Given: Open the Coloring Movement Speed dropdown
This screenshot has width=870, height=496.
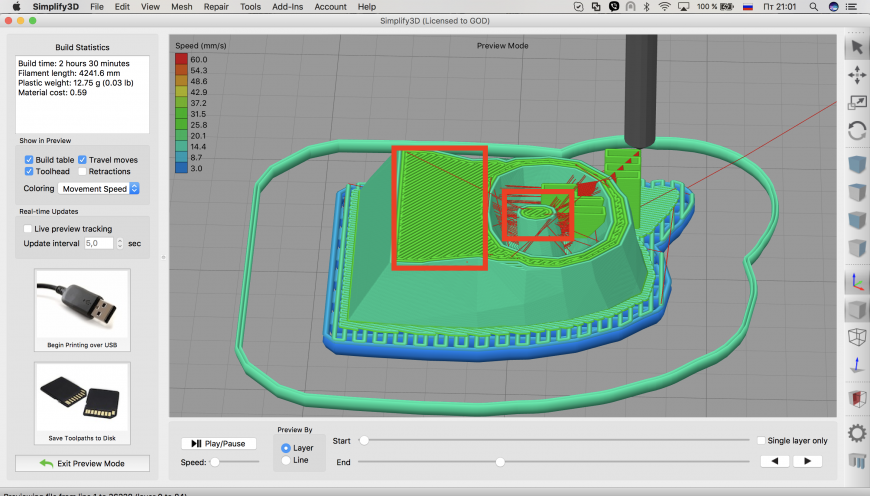Looking at the screenshot, I should (x=99, y=188).
